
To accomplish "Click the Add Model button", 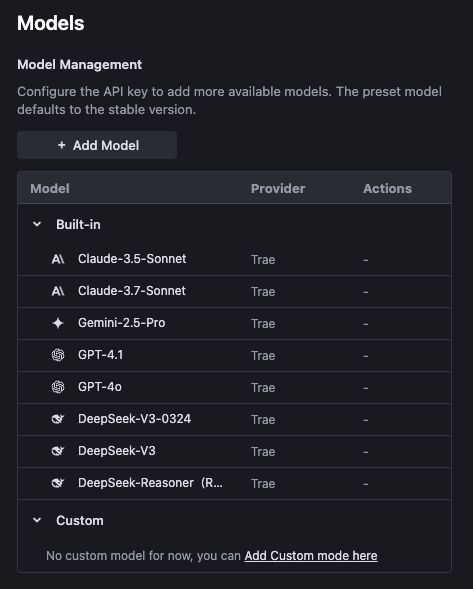I will (97, 145).
